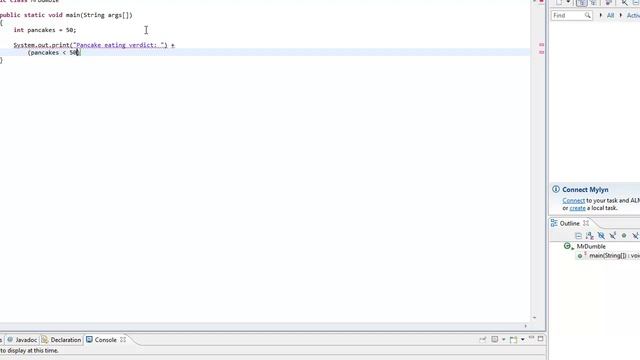Click the horizontal scrollbar right arrow
The height and width of the screenshot is (360, 640).
pos(525,326)
